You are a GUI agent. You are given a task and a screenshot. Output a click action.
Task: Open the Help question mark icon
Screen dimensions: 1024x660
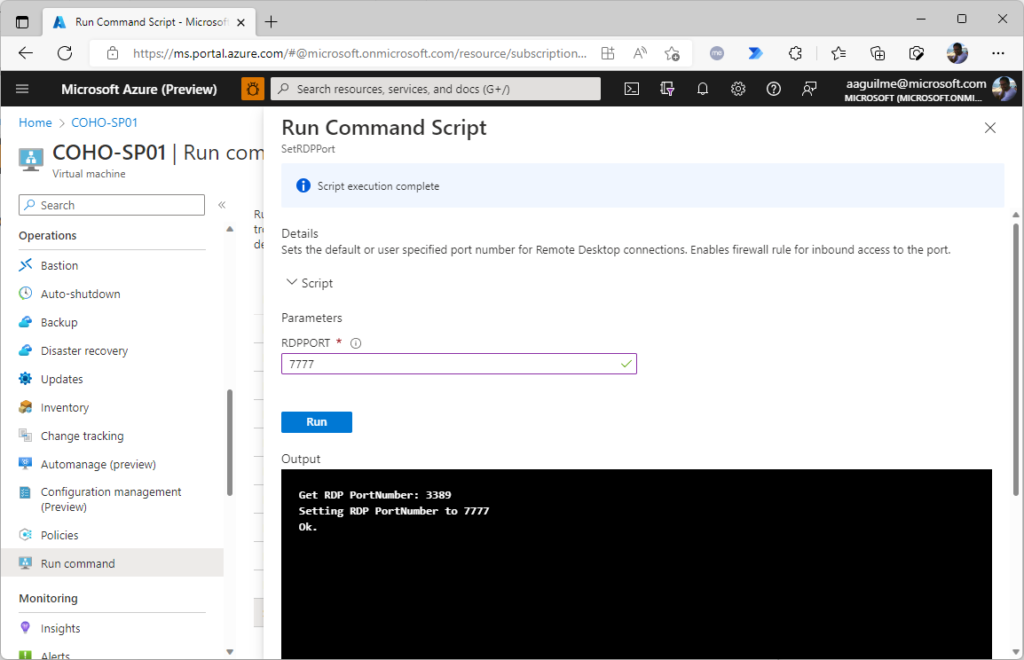point(772,88)
